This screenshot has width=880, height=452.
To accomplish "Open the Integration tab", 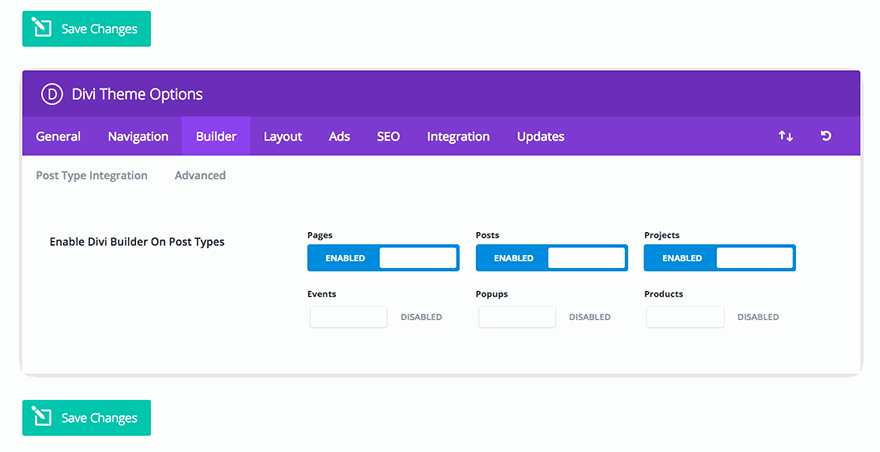I will pos(458,136).
